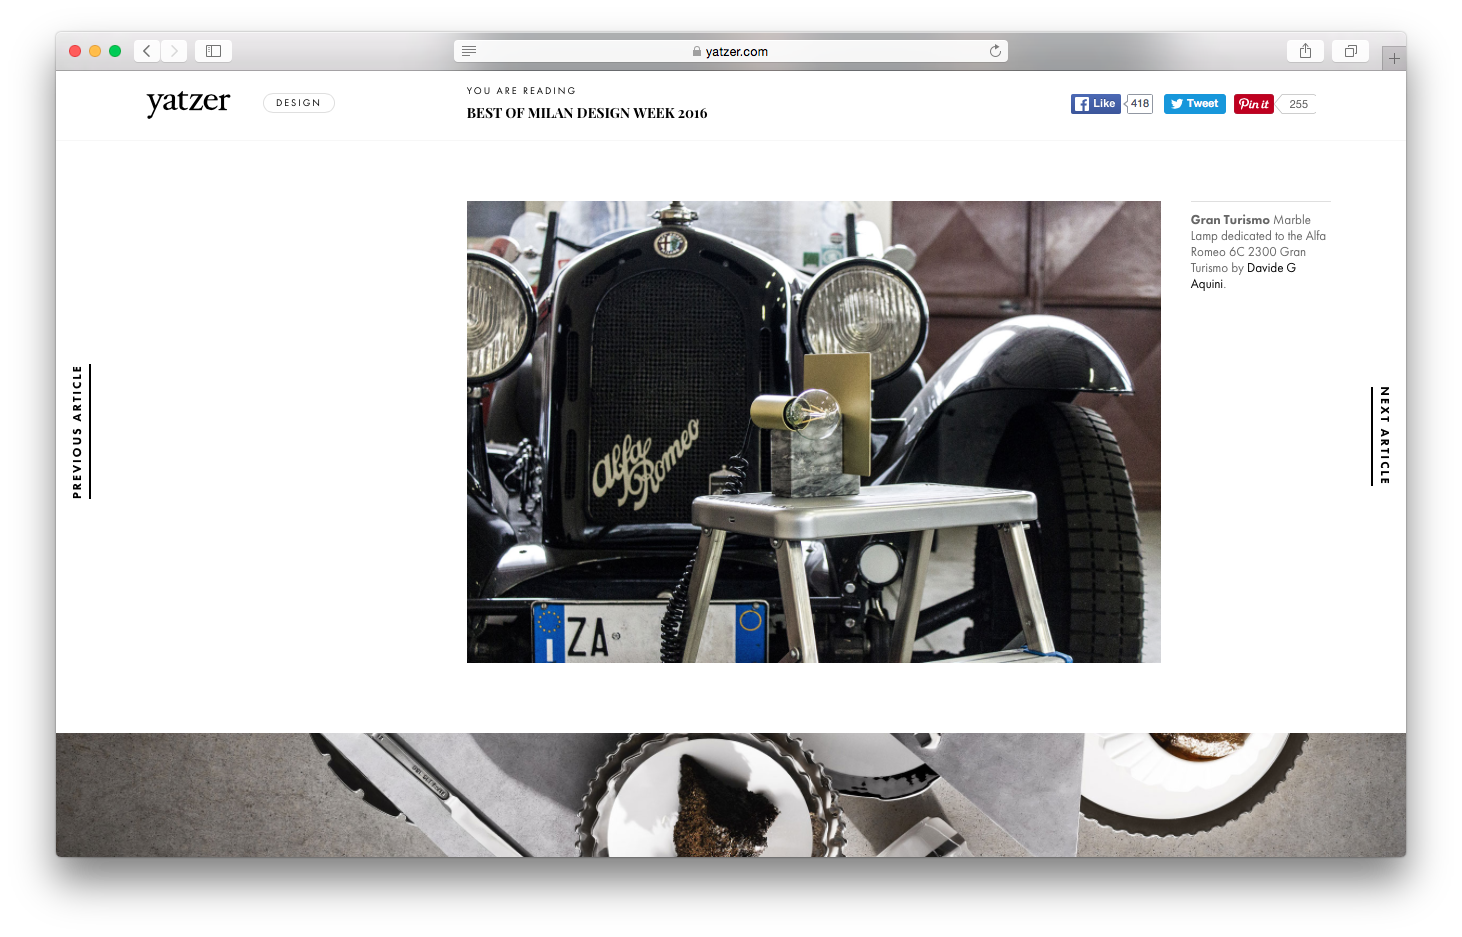Open the DESIGN category pill

[299, 103]
